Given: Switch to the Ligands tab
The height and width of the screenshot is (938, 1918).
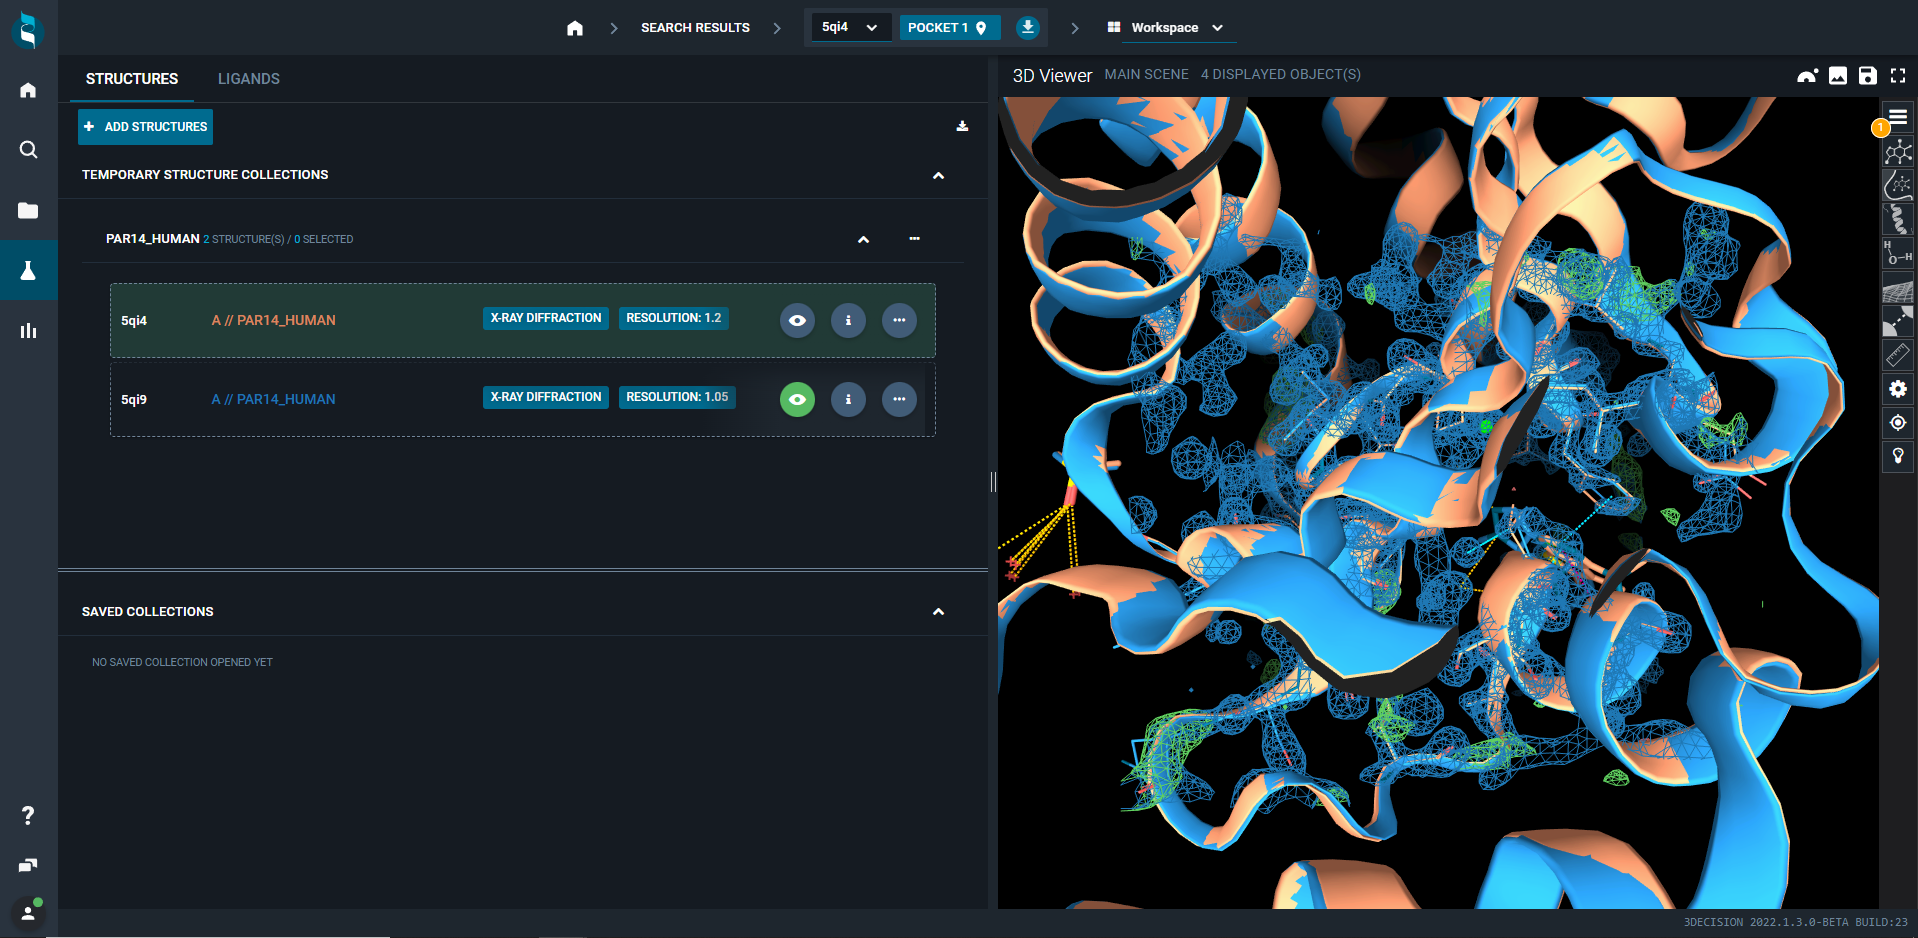Looking at the screenshot, I should click(249, 79).
